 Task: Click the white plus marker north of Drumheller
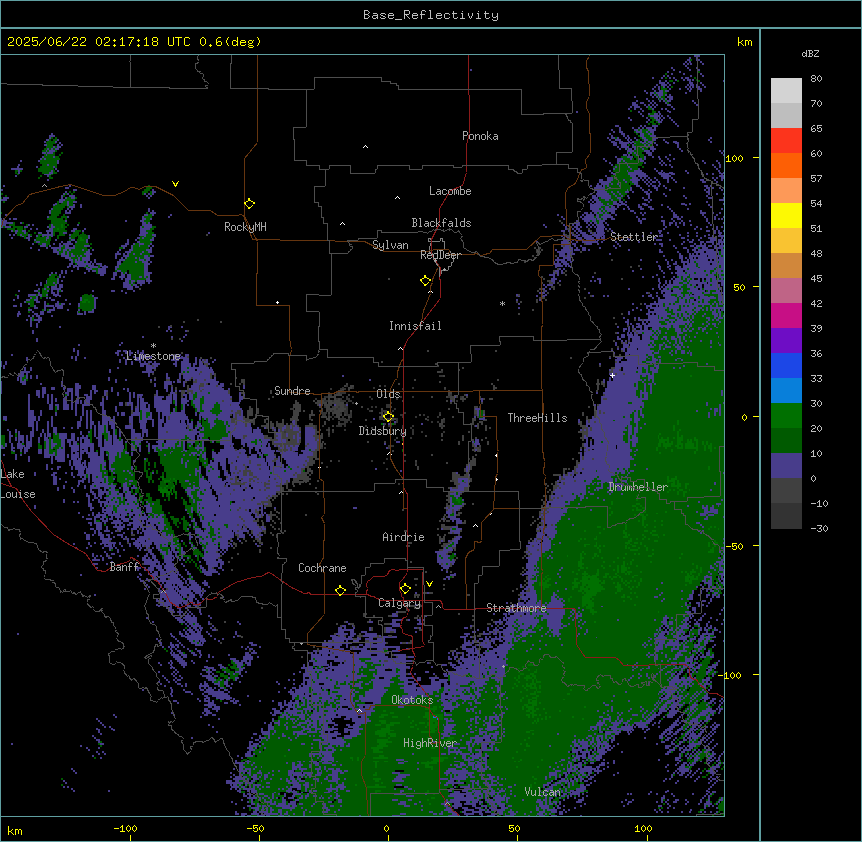click(612, 375)
